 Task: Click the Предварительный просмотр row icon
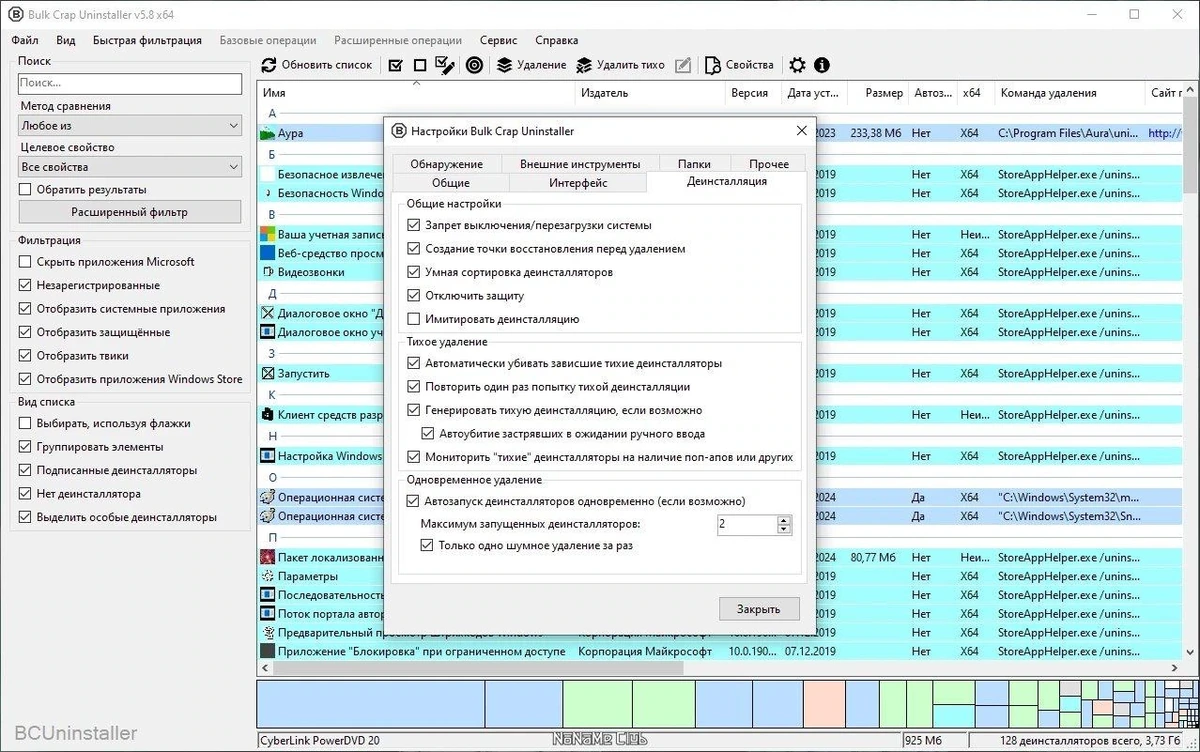[x=267, y=633]
